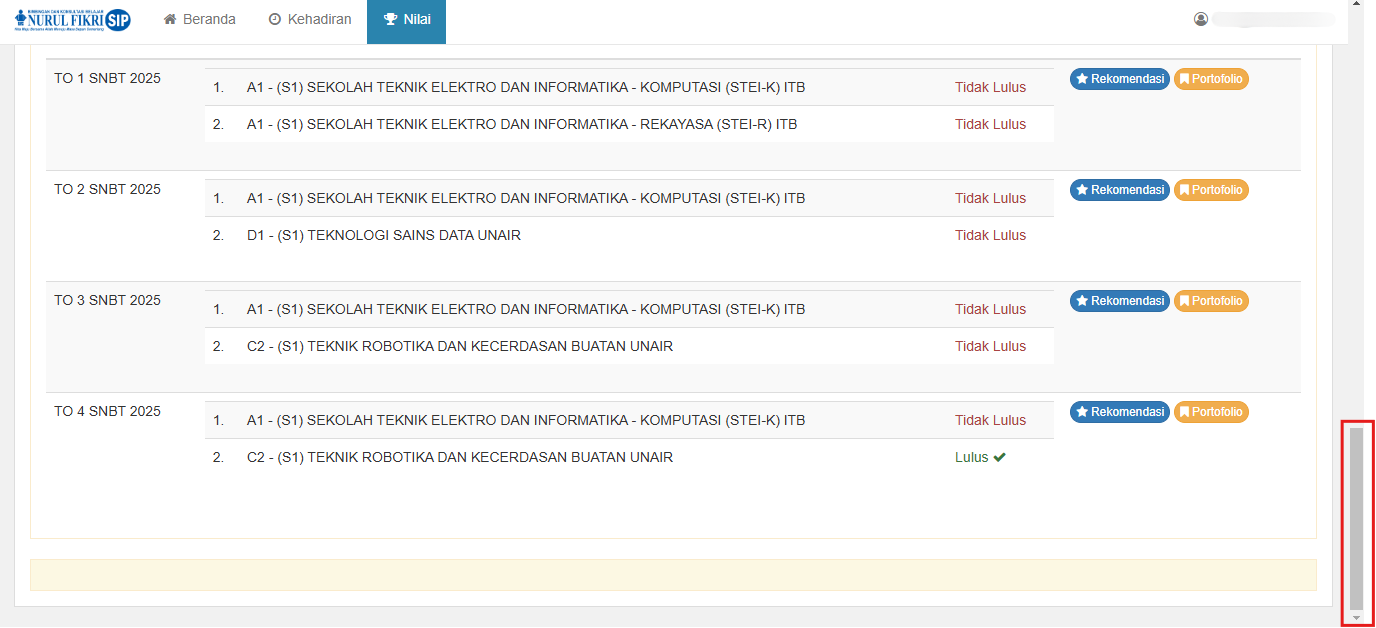Click the Nurul Fikri SIP logo

coord(73,20)
